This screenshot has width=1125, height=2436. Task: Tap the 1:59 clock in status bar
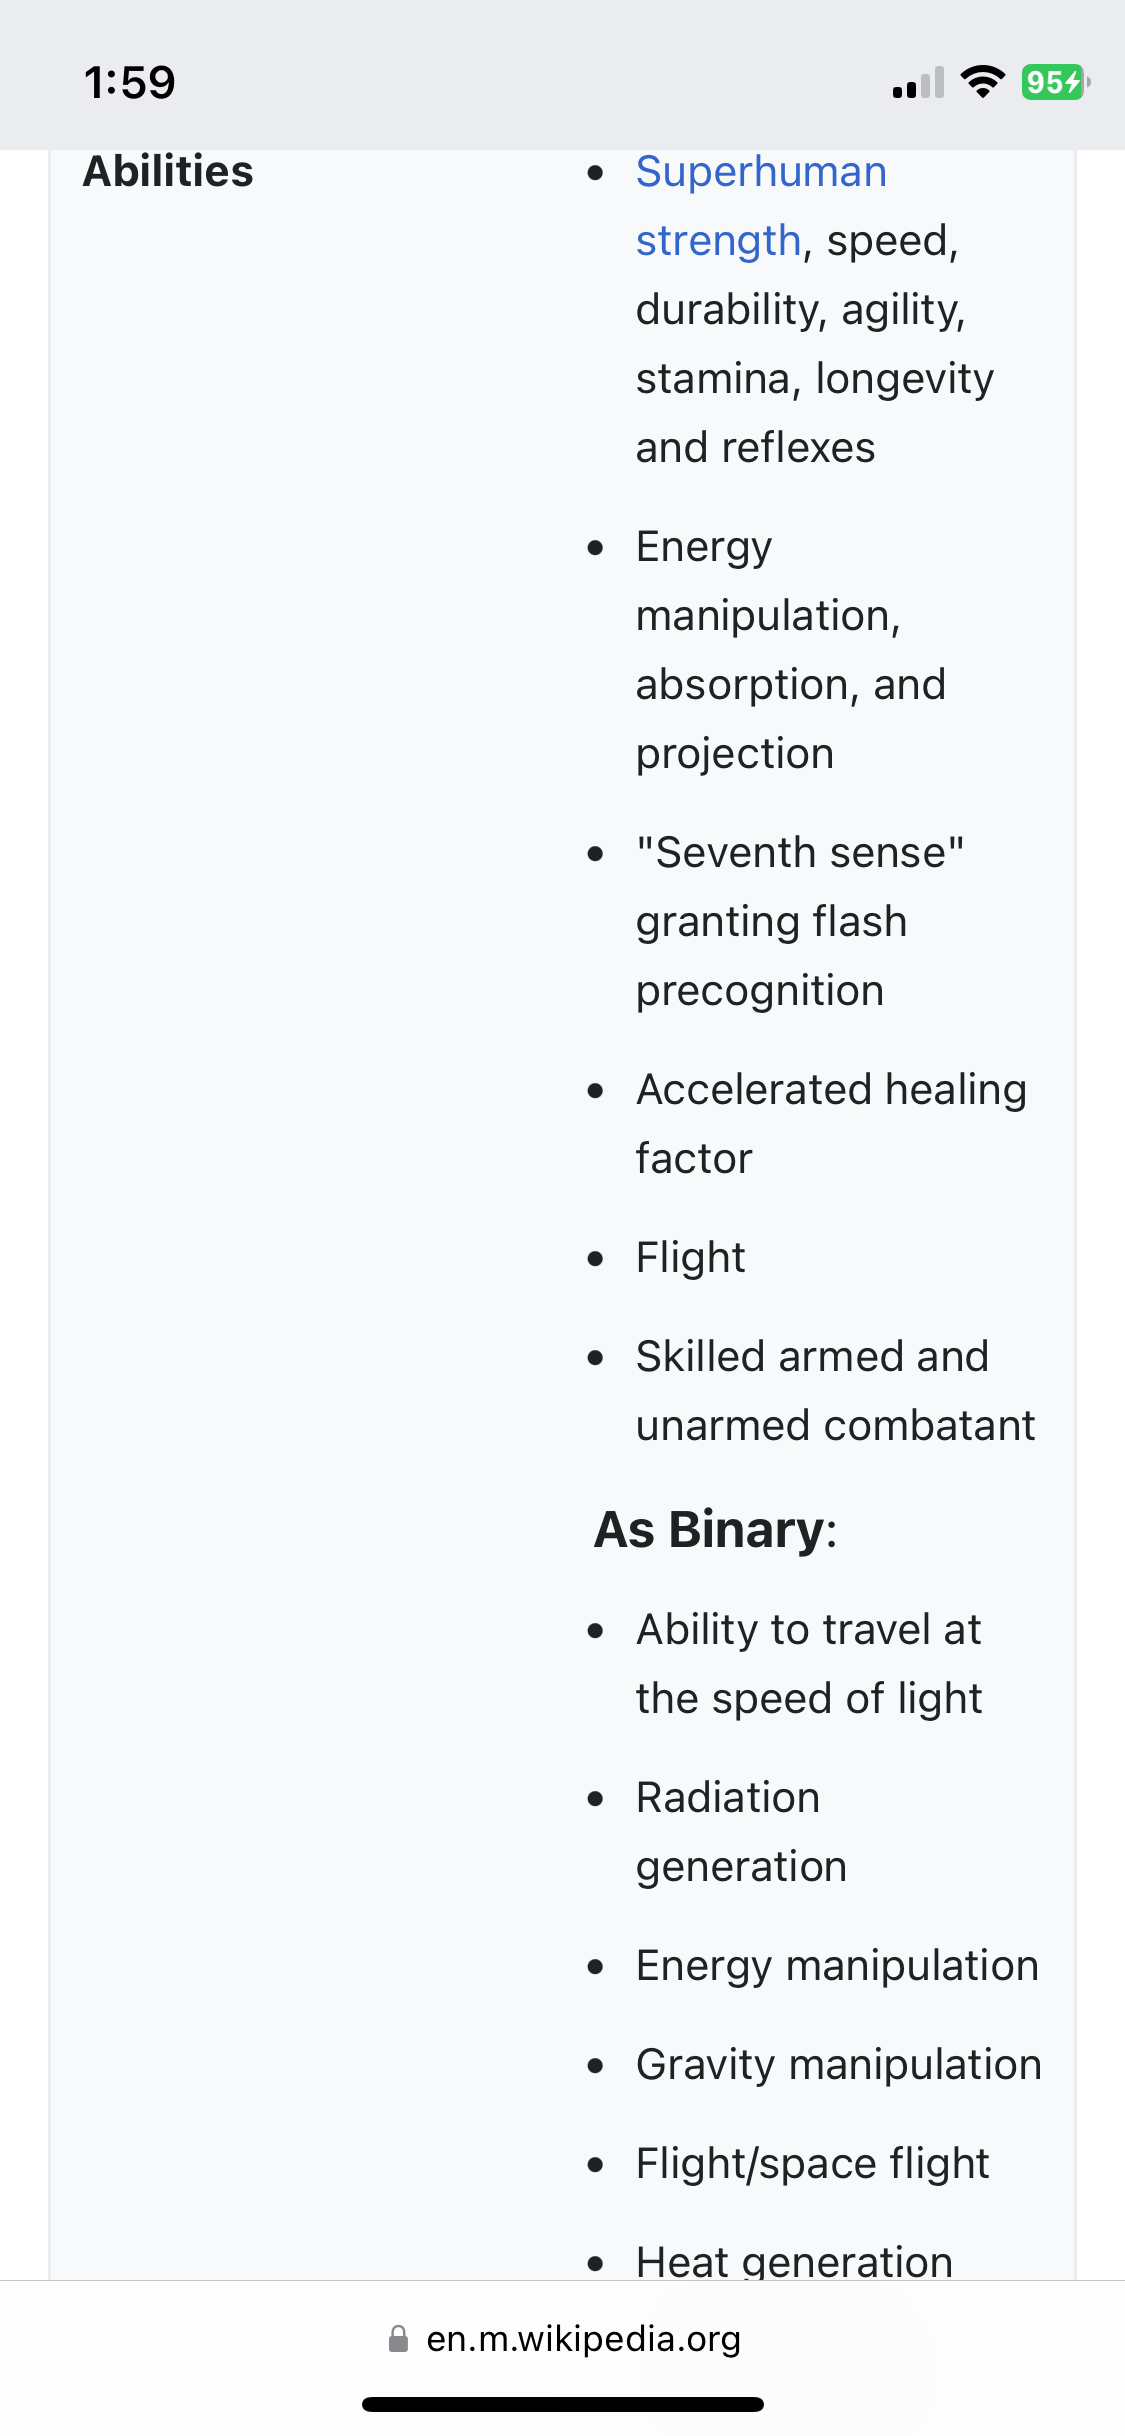(x=130, y=82)
